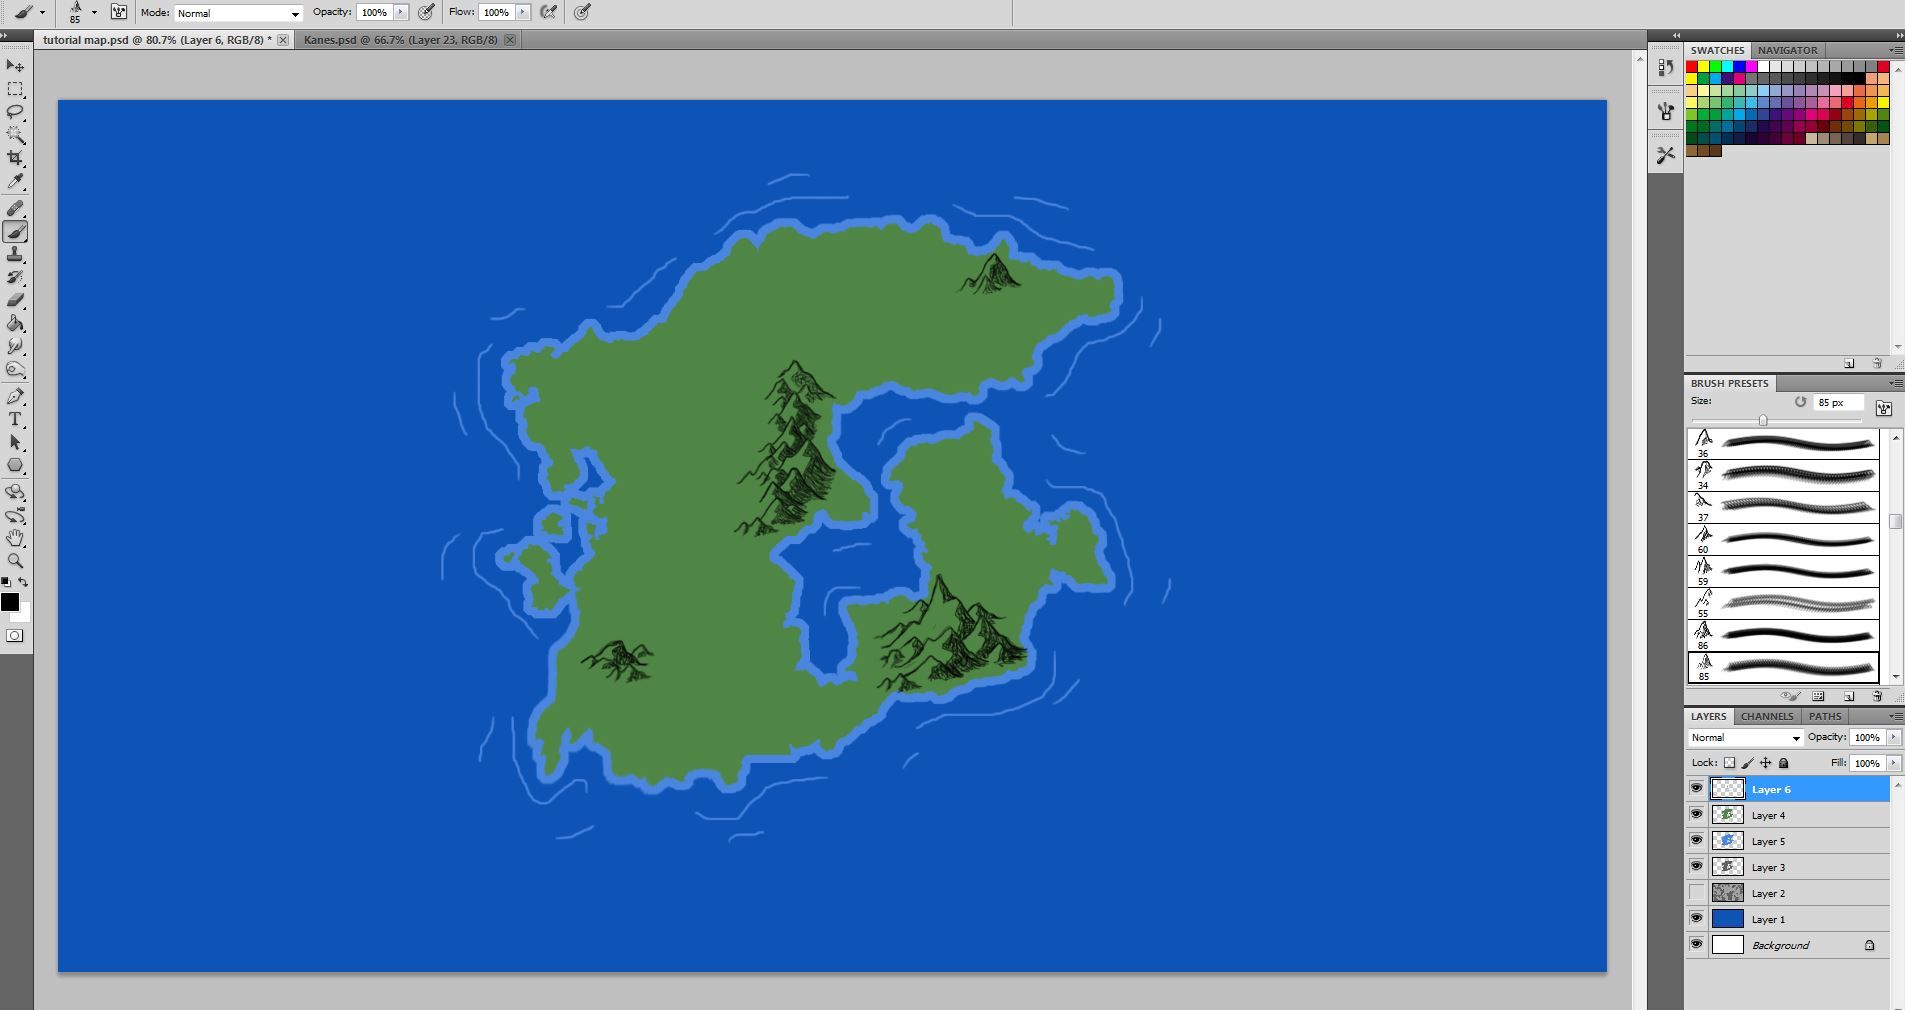Open the blending Mode dropdown

[x=237, y=13]
